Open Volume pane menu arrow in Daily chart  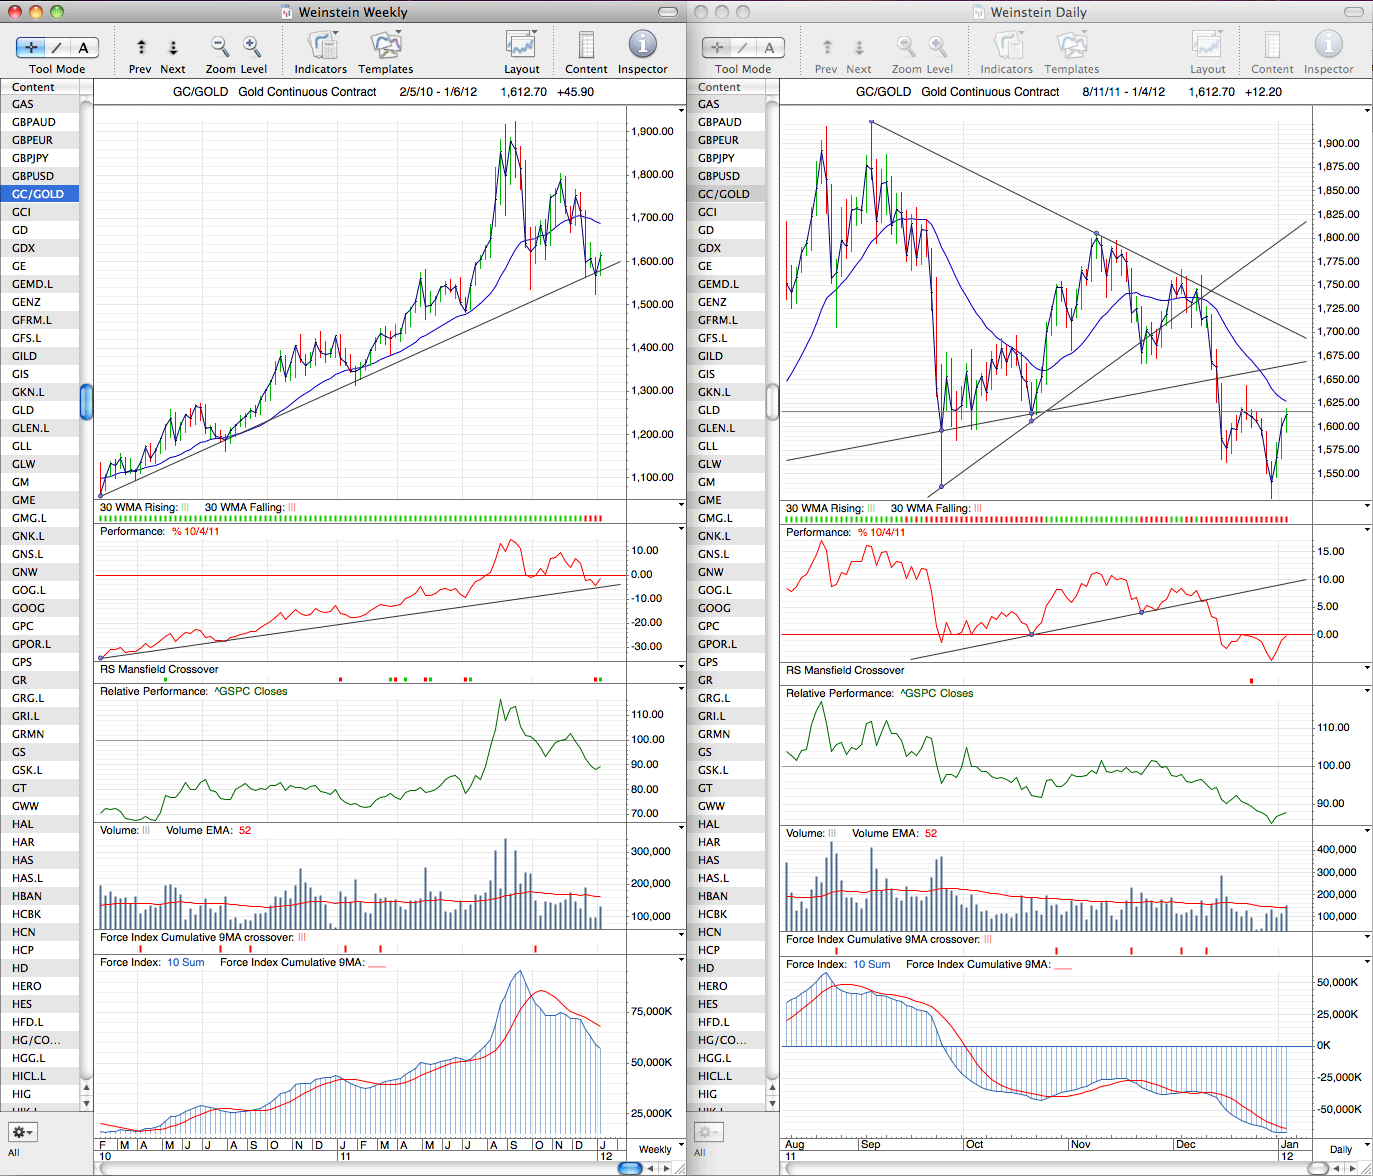tap(1367, 830)
